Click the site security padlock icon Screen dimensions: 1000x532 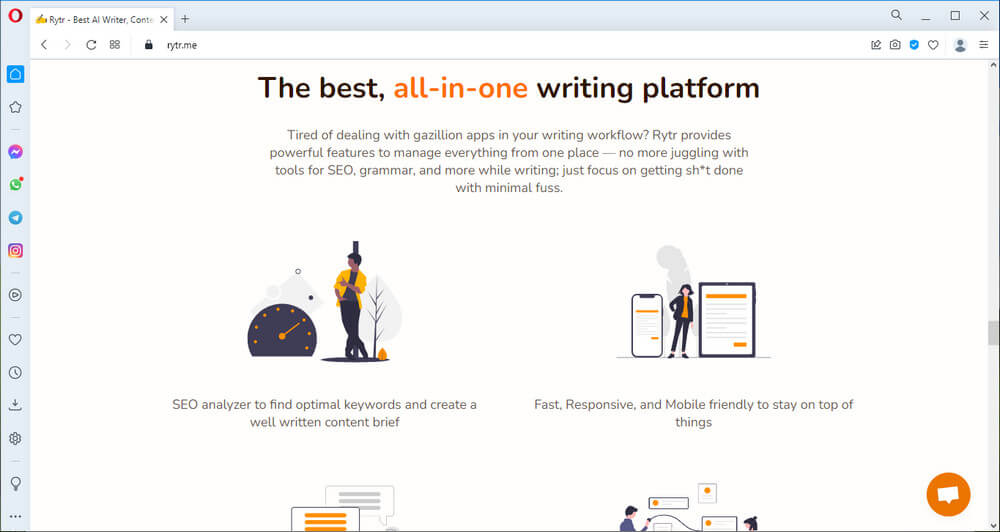(x=149, y=45)
